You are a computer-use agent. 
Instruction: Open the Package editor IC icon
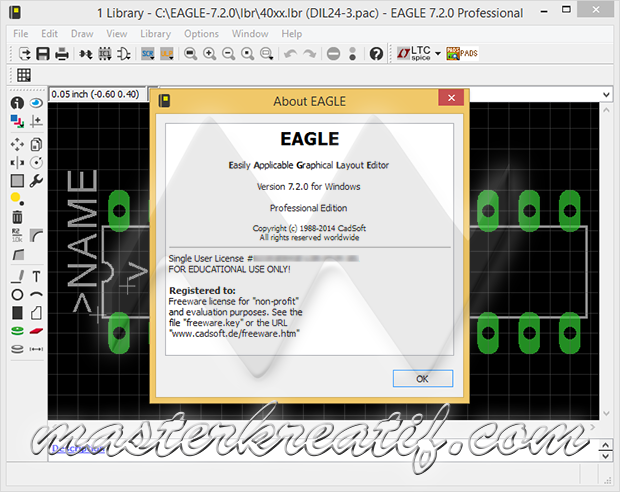105,53
